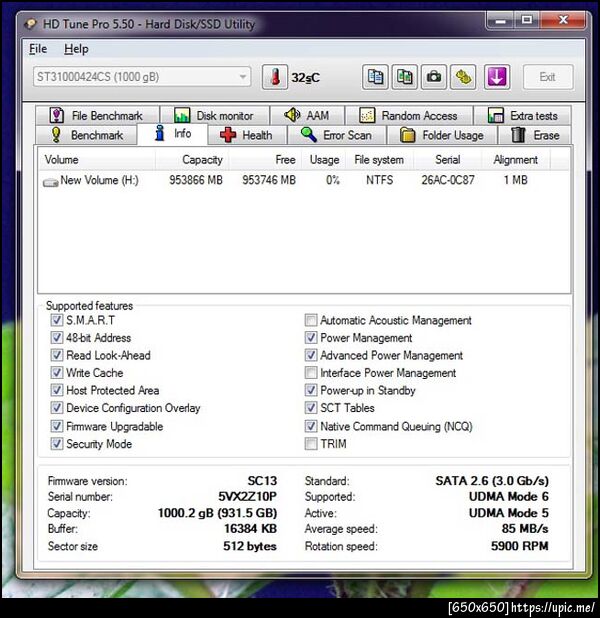Toggle the Advanced Power Management checkbox

pos(311,355)
